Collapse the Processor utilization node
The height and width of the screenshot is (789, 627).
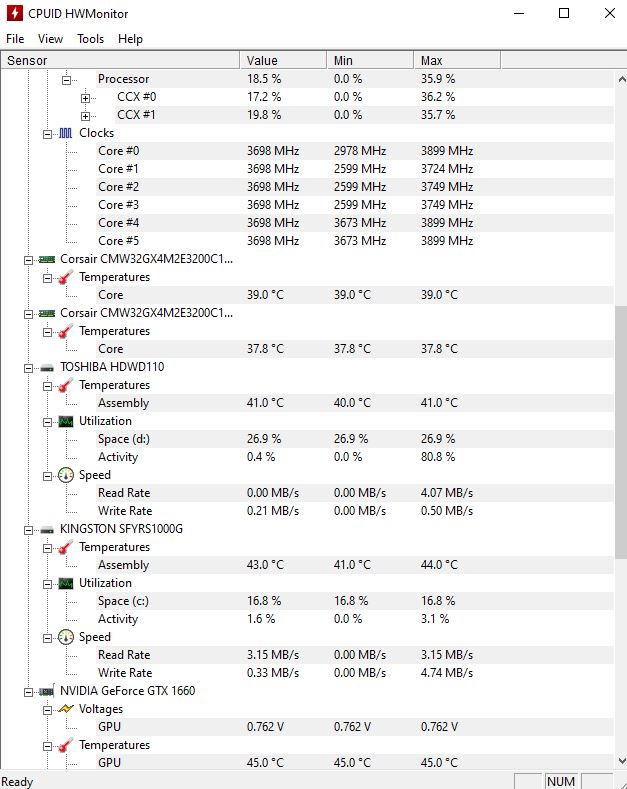(x=66, y=80)
